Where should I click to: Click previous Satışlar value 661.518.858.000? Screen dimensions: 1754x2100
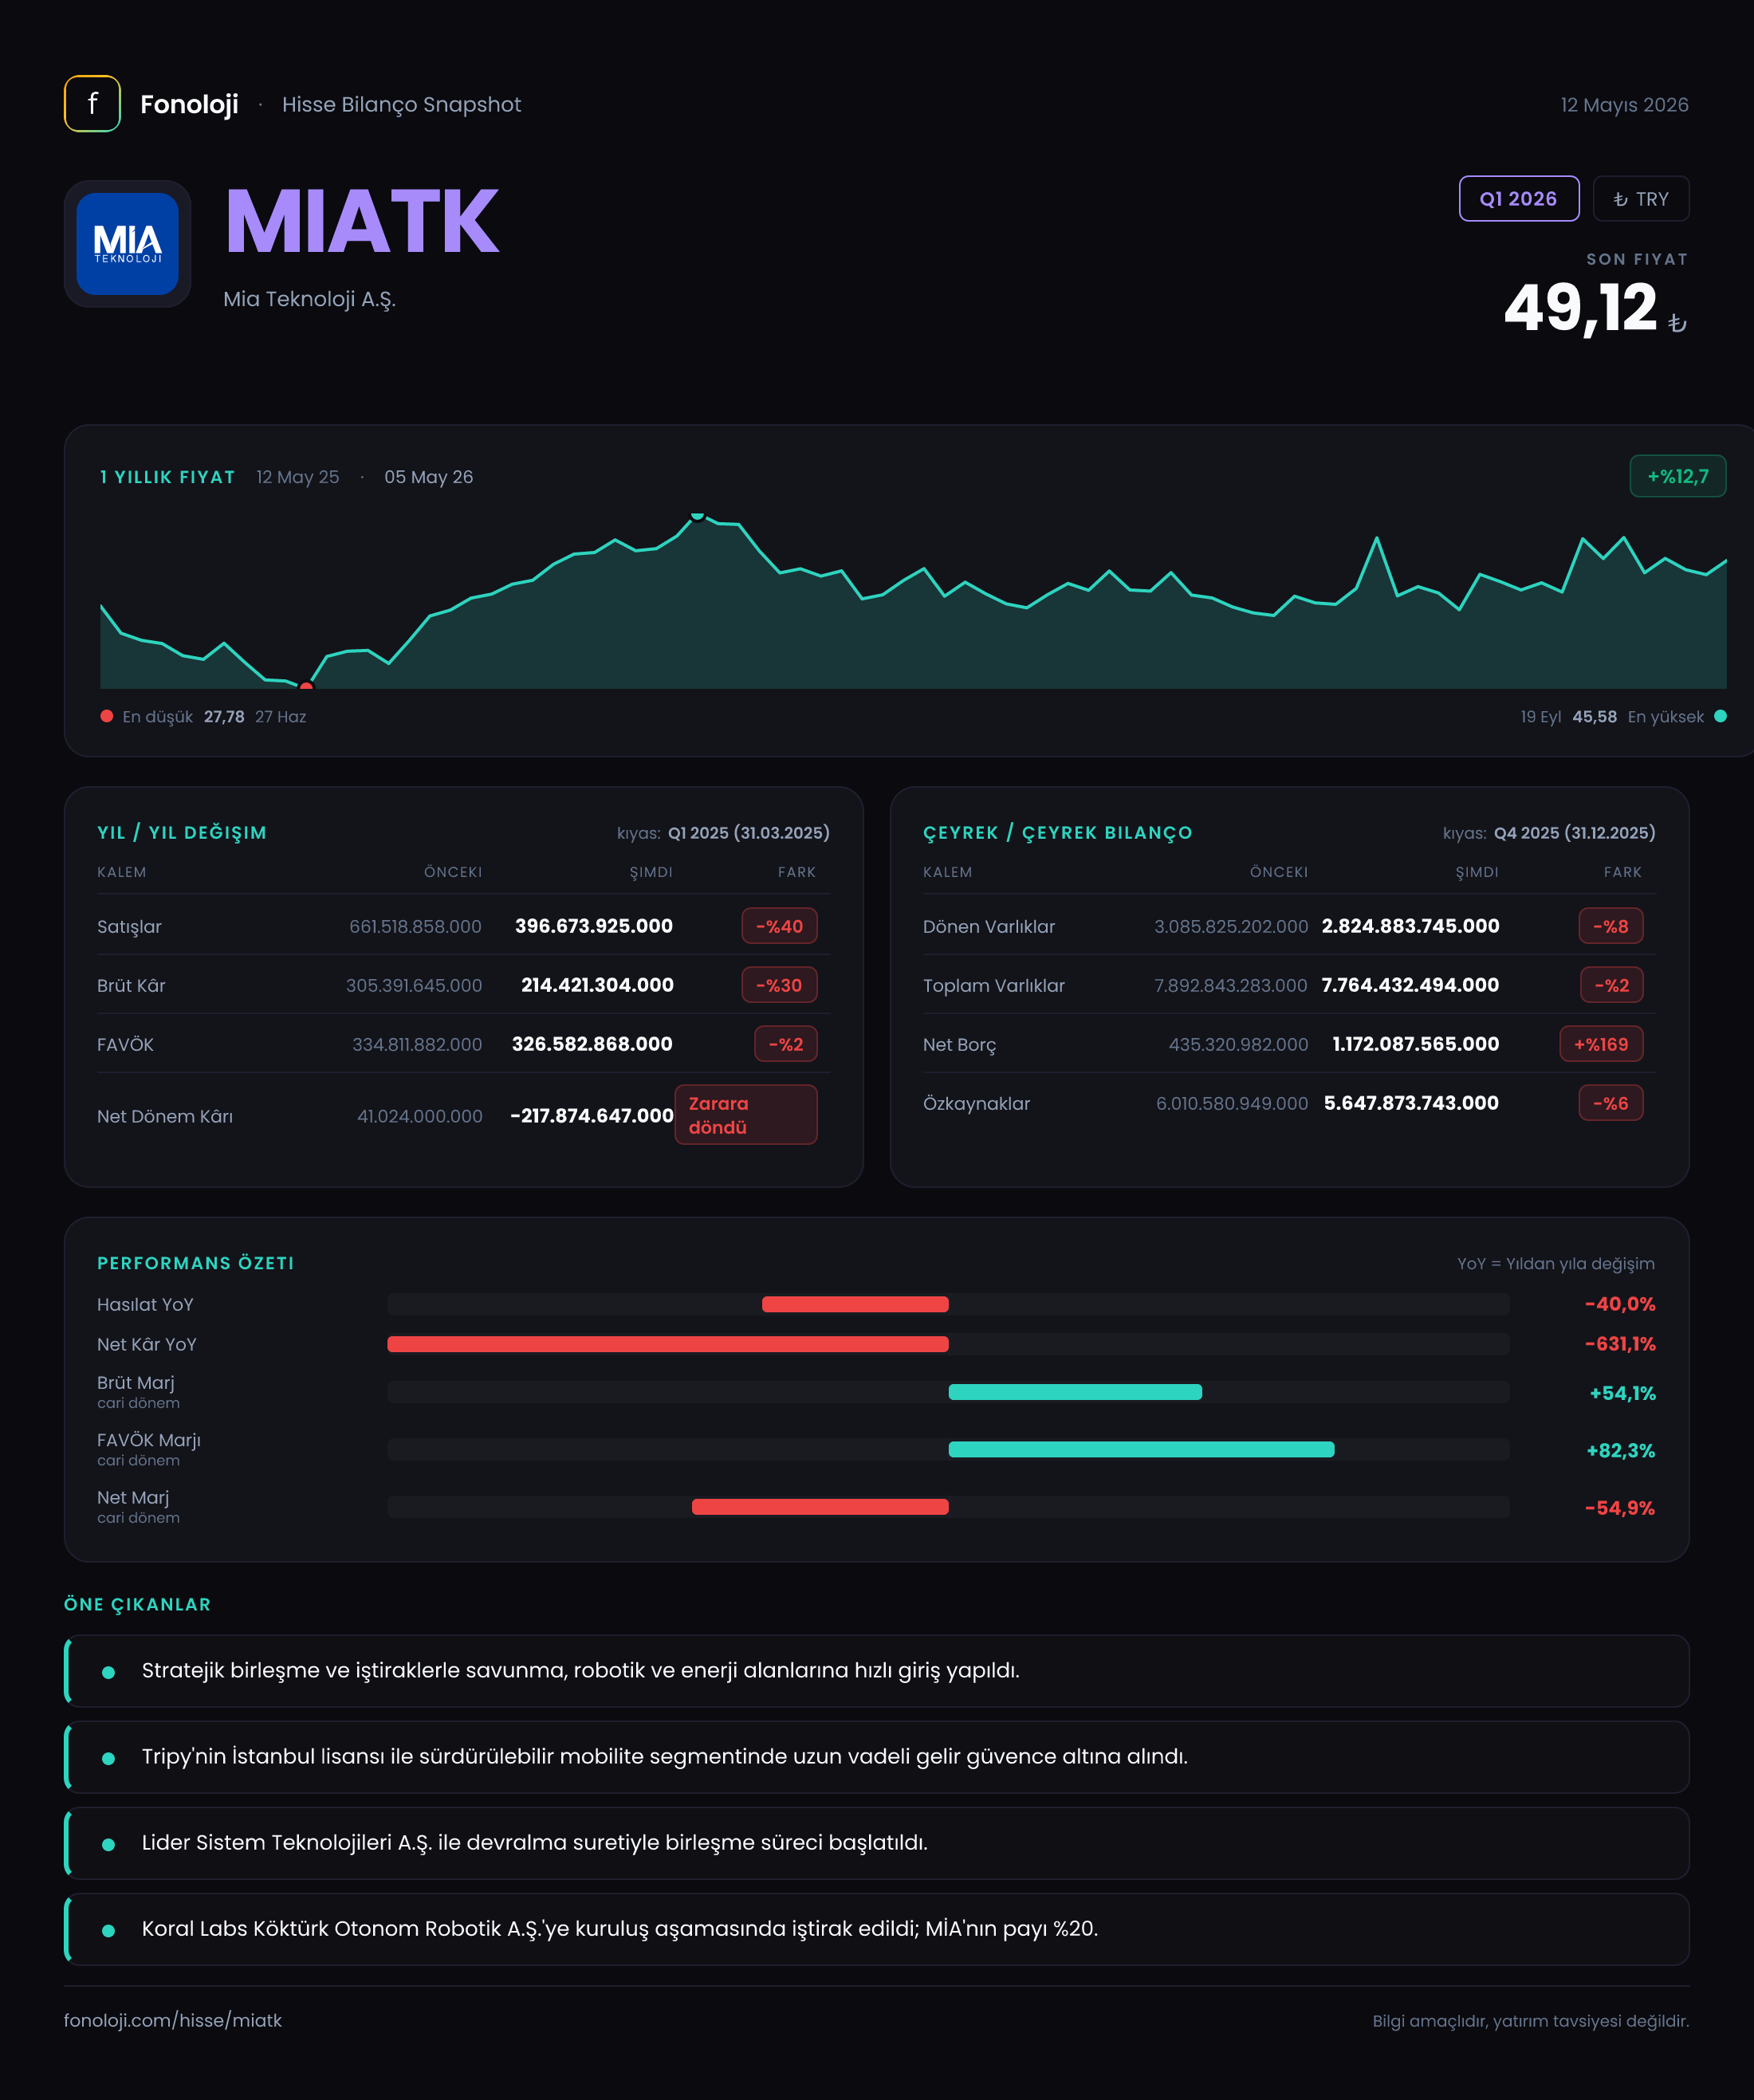coord(415,926)
